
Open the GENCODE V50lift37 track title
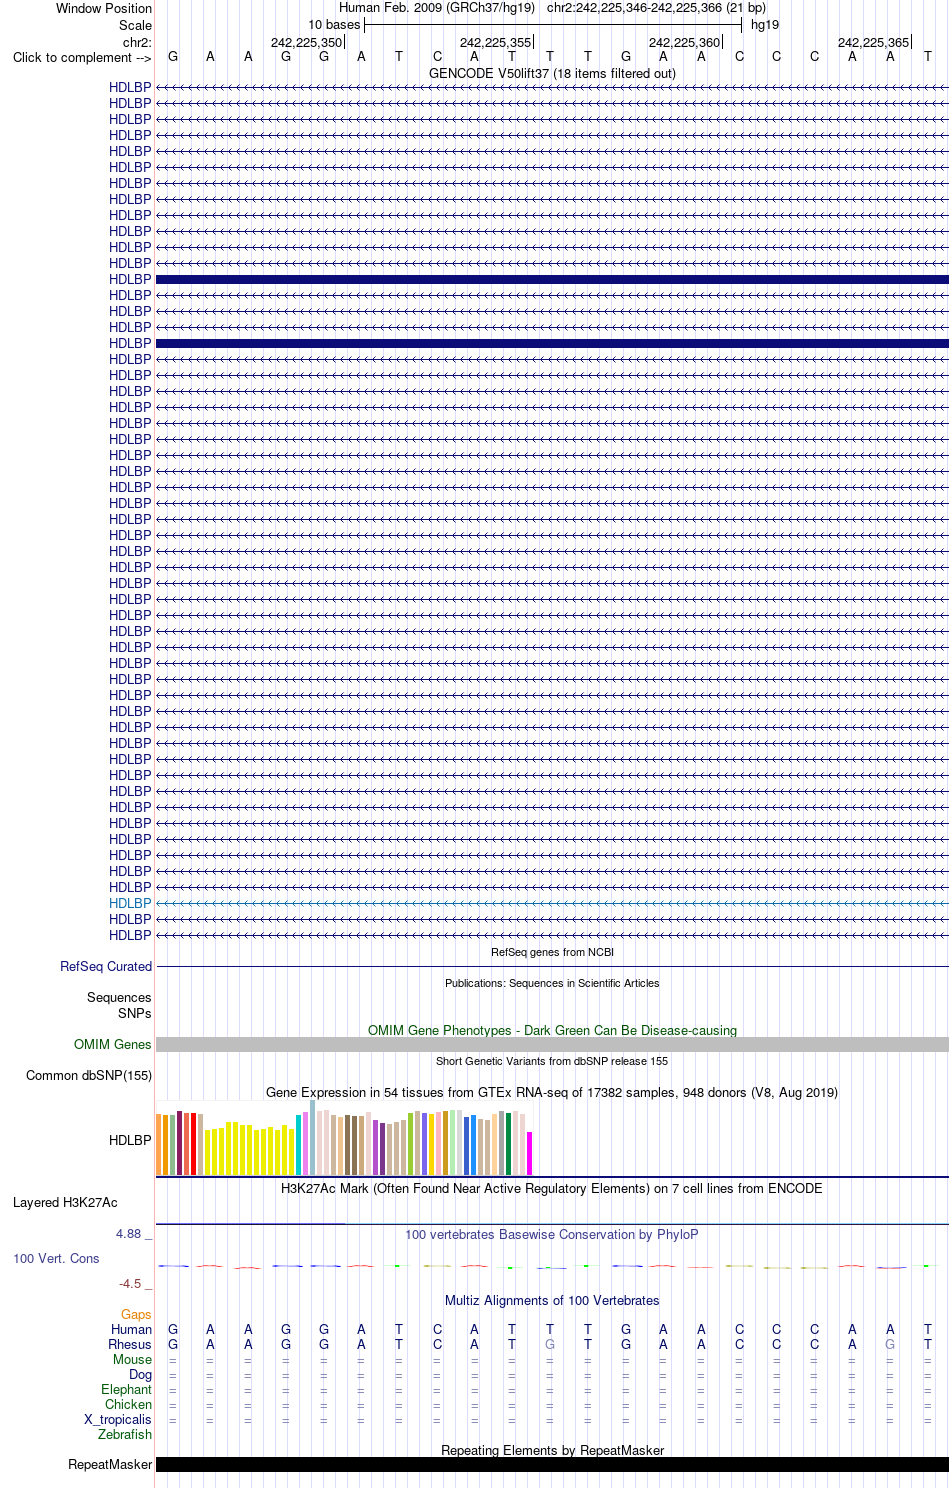tap(552, 73)
